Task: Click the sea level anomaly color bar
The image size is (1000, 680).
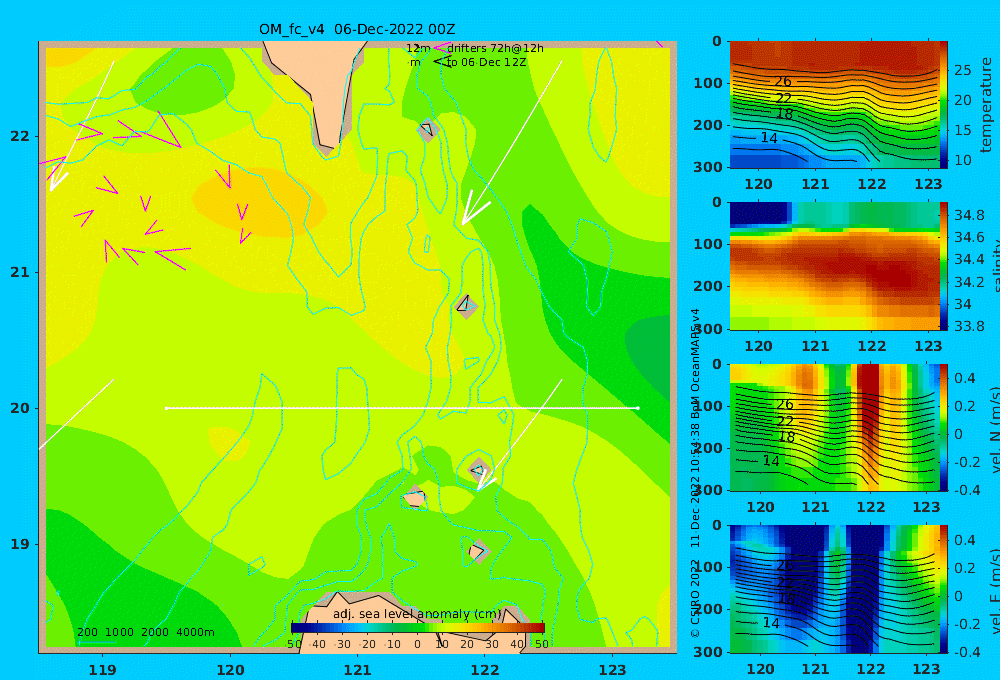Action: click(418, 627)
